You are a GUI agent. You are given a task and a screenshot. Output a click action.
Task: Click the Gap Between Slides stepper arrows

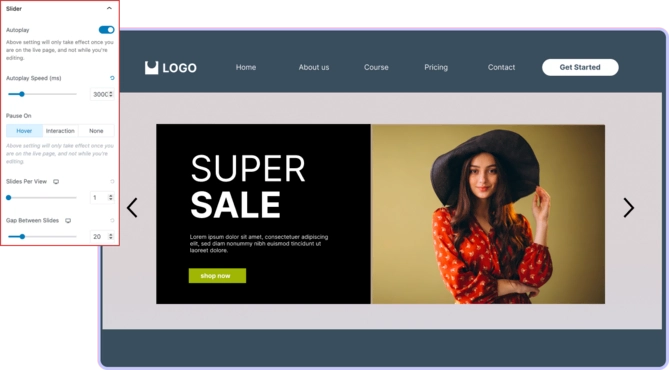[111, 236]
